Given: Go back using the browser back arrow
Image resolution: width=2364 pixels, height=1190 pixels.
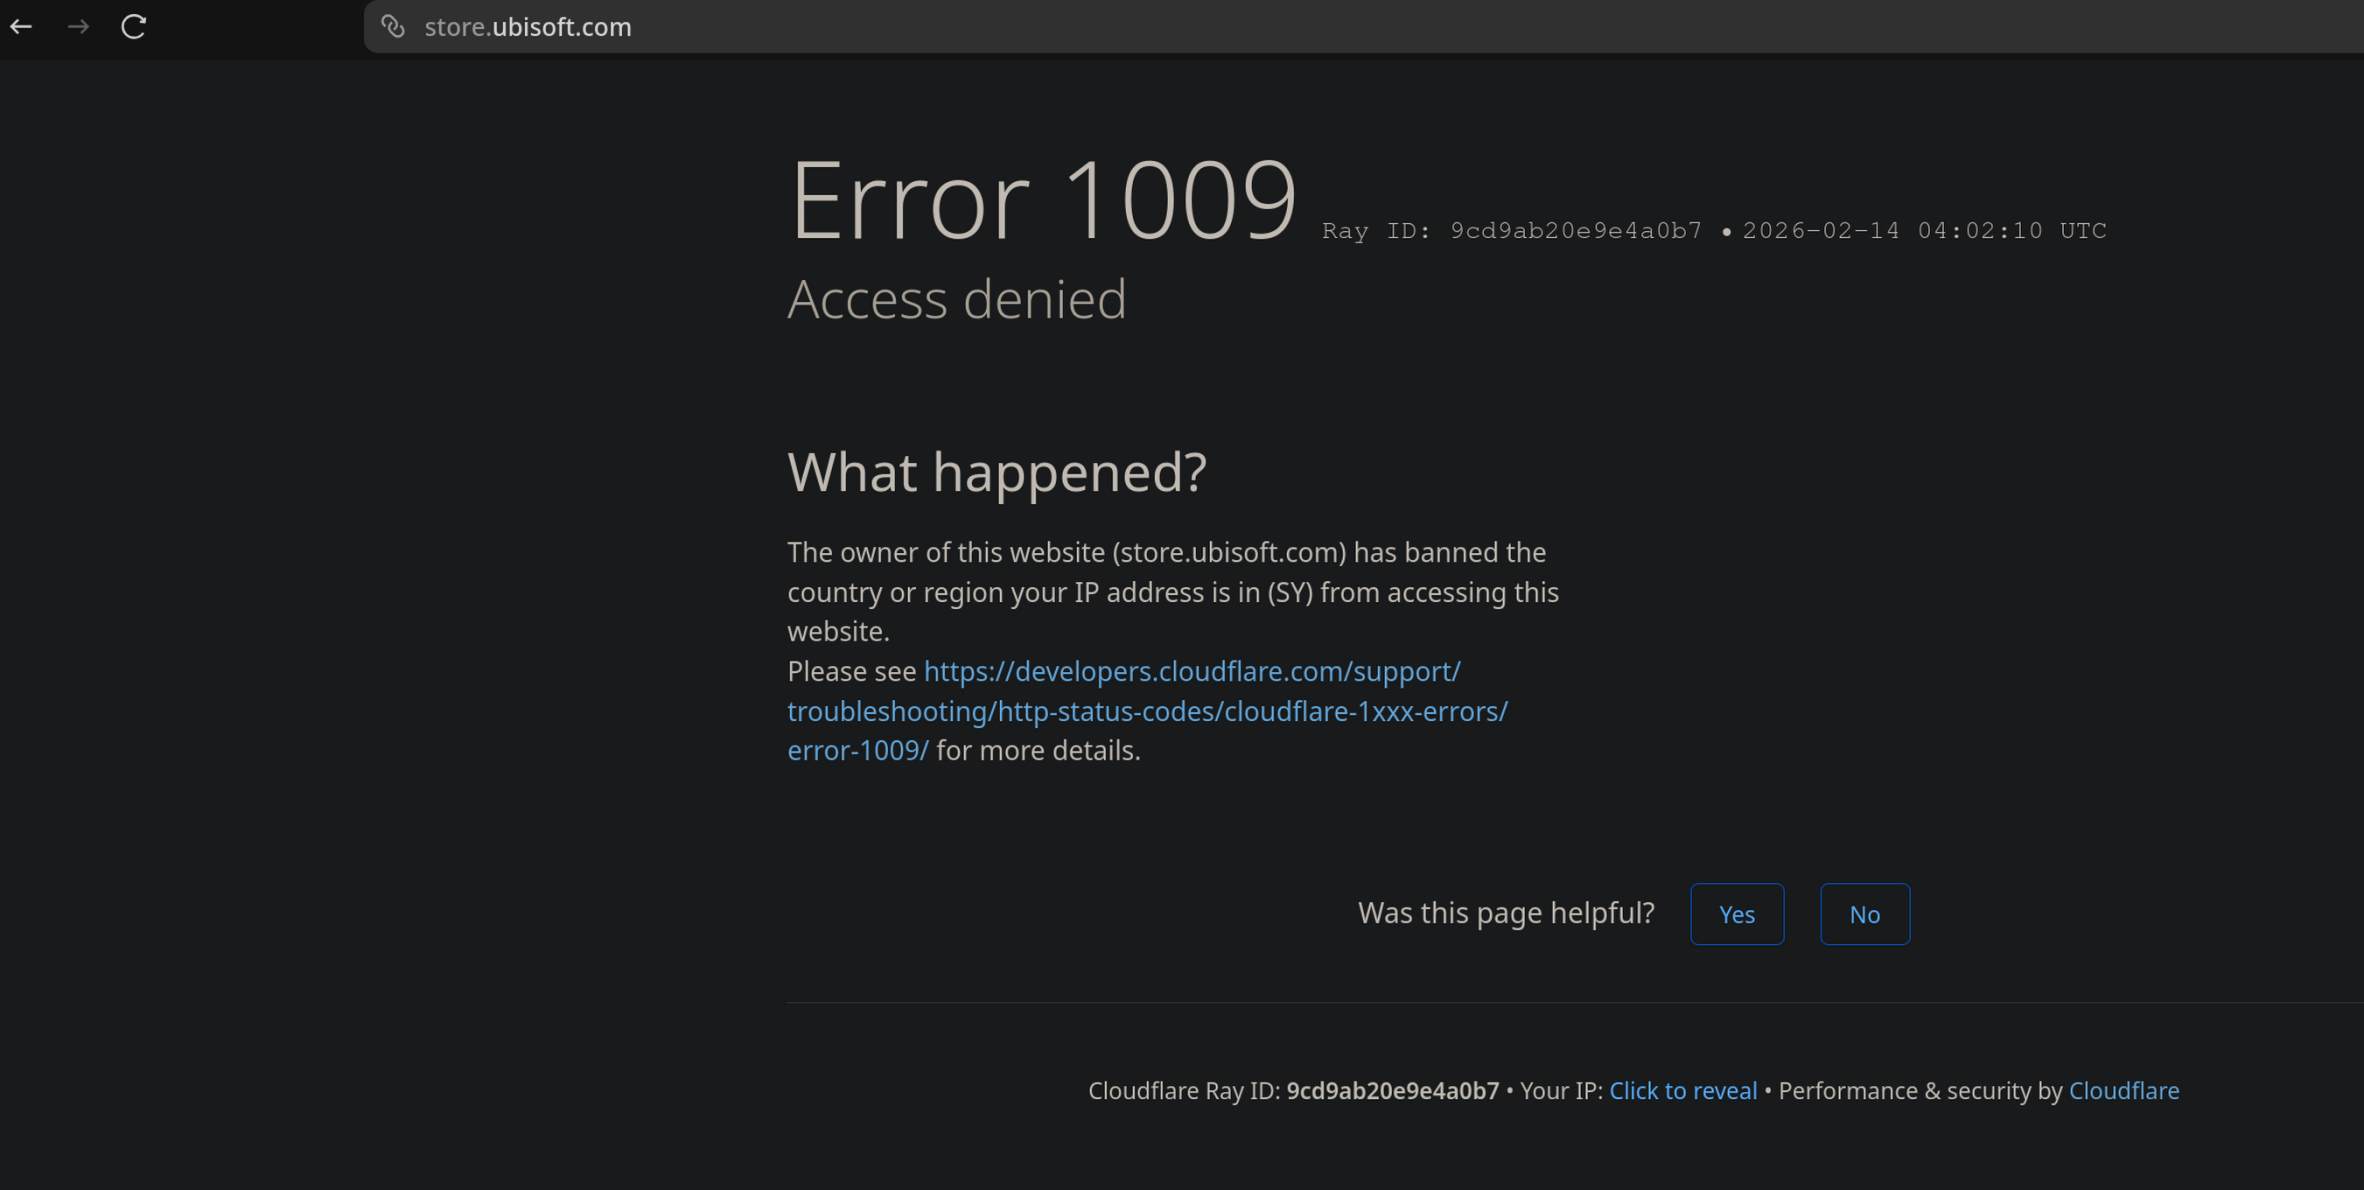Looking at the screenshot, I should 21,27.
